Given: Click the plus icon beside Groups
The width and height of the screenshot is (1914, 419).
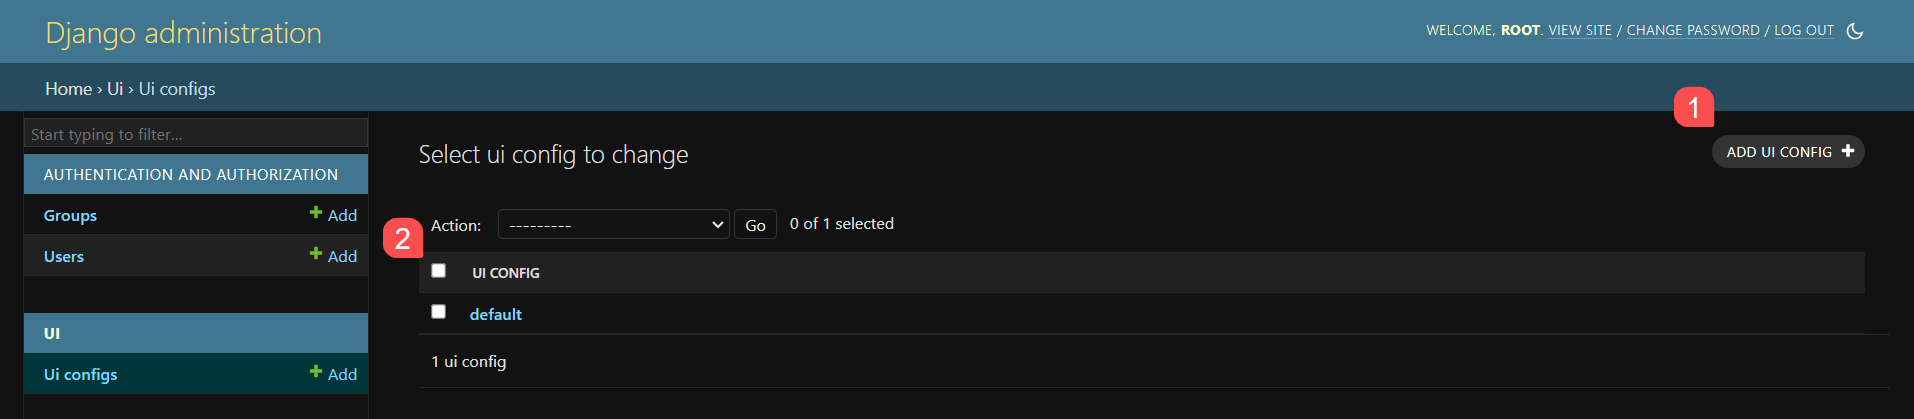Looking at the screenshot, I should click(x=316, y=213).
